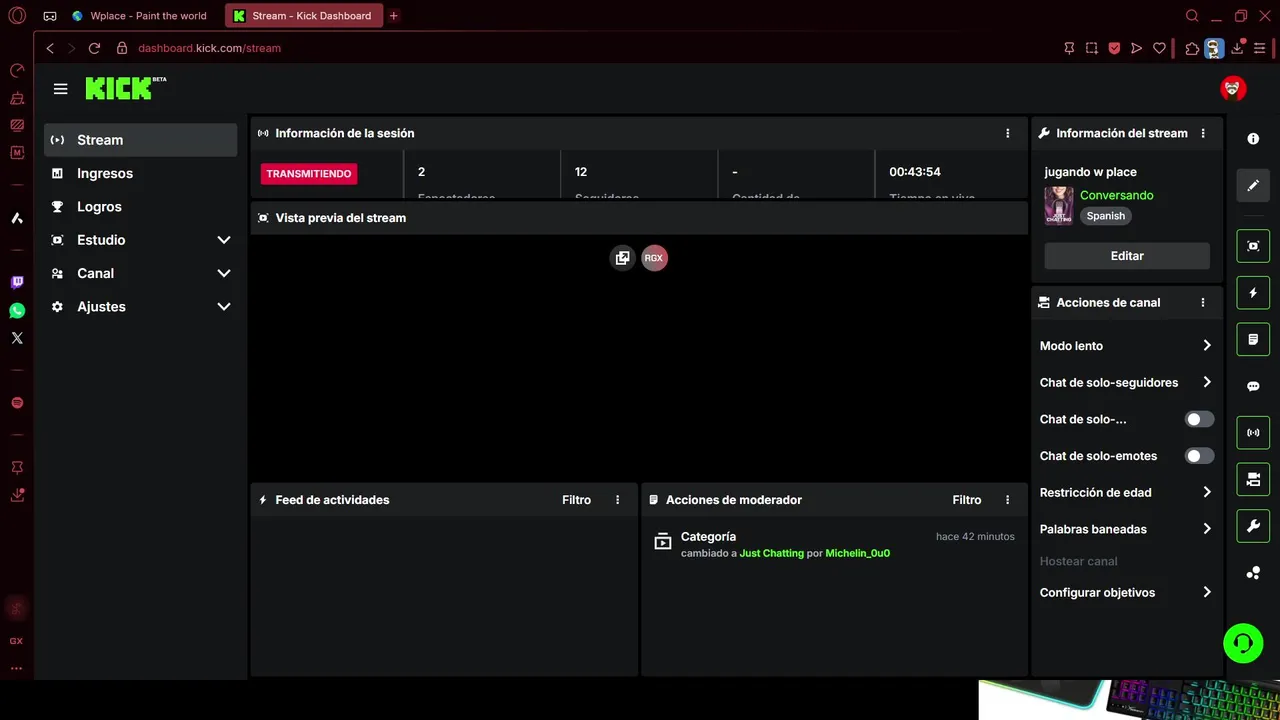Screen dimensions: 1280x720
Task: Open Filtro in Feed de actividades
Action: (576, 500)
